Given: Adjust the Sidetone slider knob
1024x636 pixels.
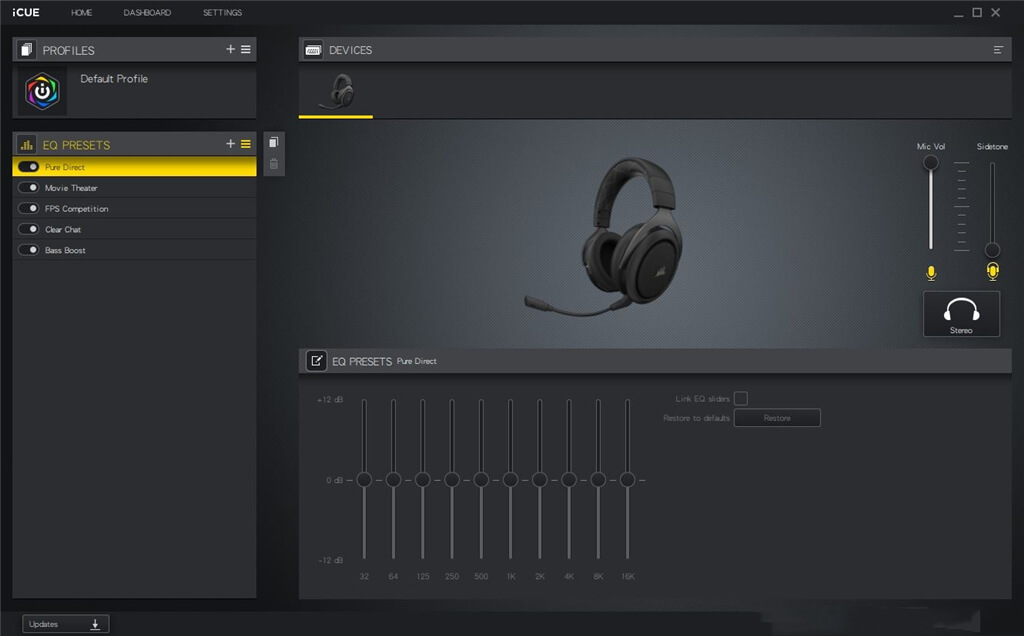Looking at the screenshot, I should [x=992, y=249].
